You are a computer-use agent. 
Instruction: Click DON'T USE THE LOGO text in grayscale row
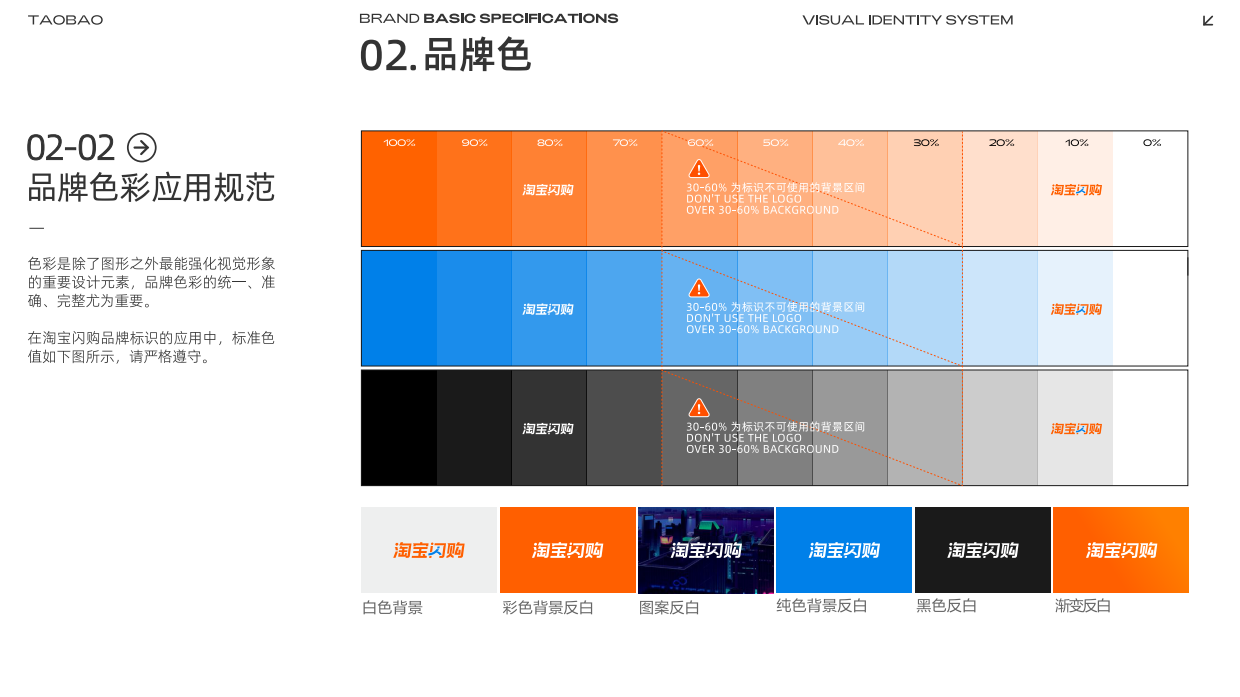pyautogui.click(x=744, y=438)
